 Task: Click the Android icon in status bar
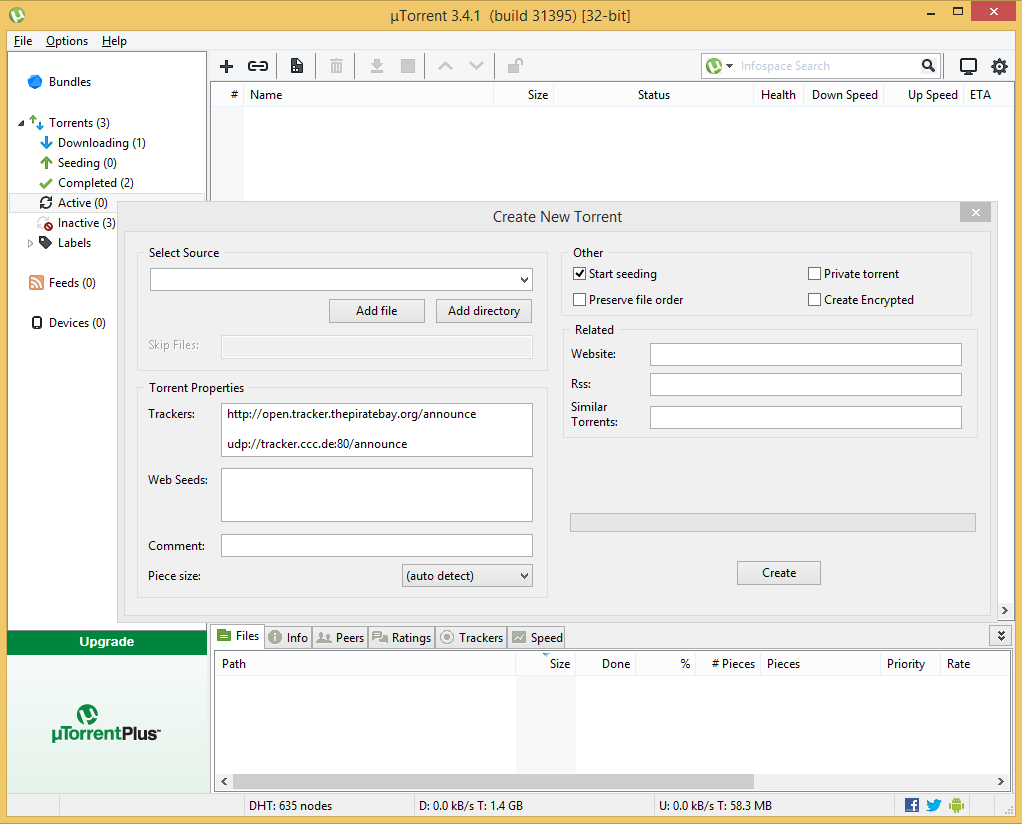point(956,805)
